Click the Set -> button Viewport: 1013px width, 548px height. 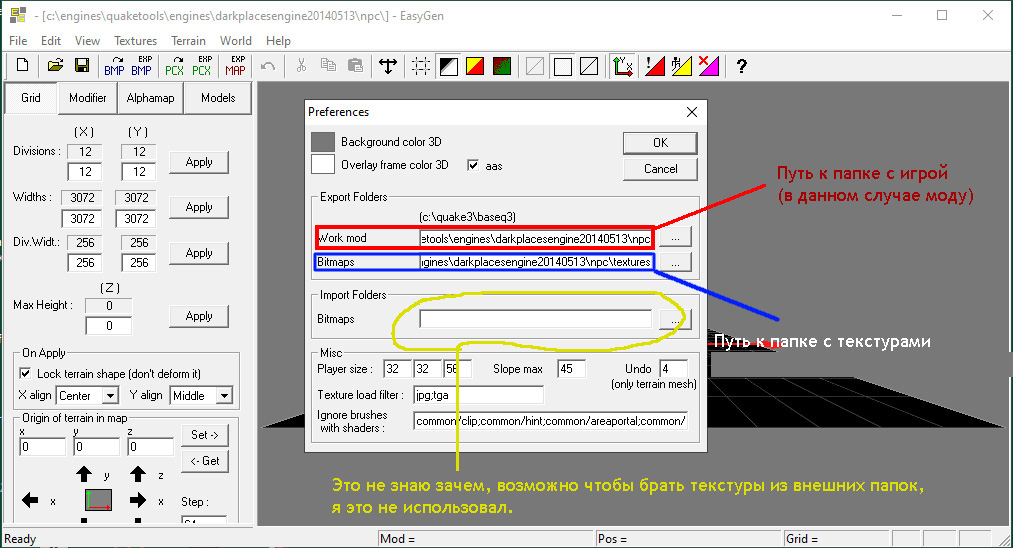205,435
